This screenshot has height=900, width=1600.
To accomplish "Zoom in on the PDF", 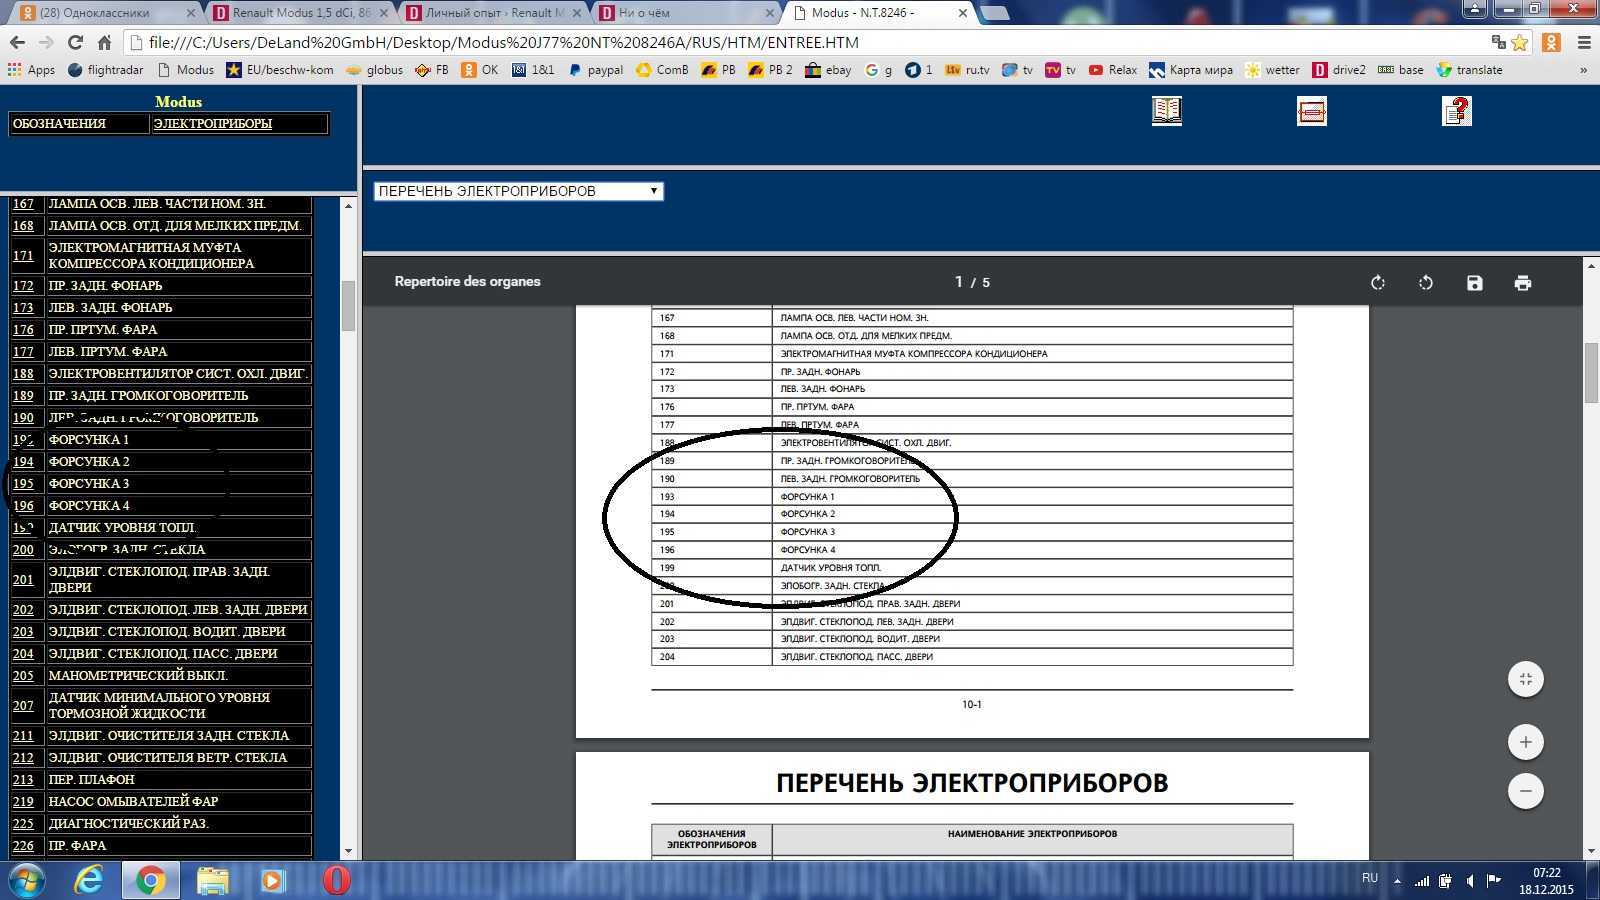I will click(x=1526, y=742).
